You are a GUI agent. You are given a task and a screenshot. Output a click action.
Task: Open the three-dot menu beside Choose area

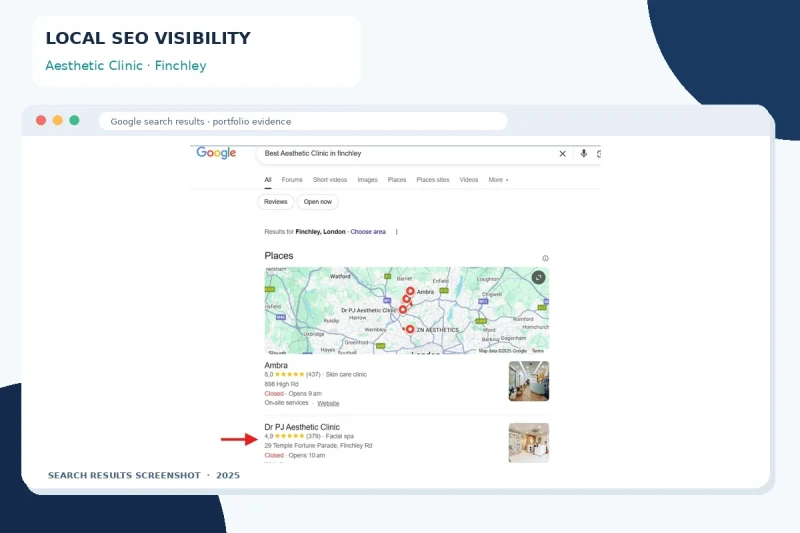[396, 232]
